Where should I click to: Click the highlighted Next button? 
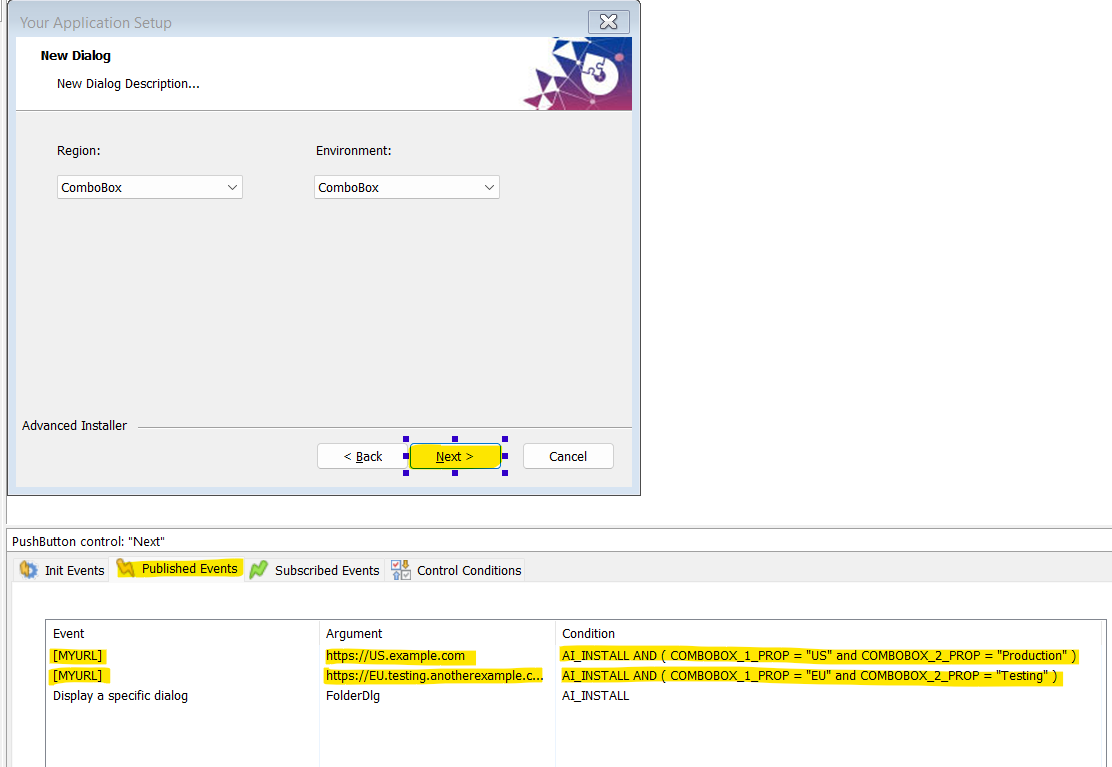pos(455,456)
